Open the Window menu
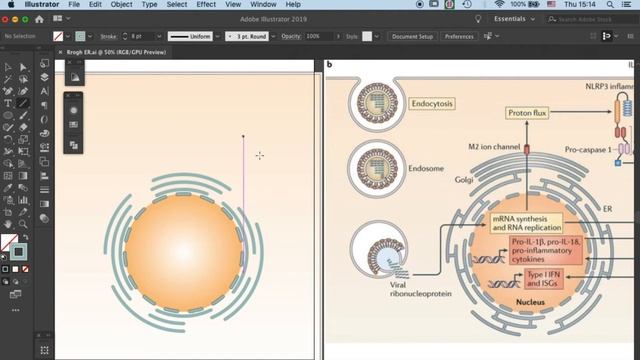640x360 pixels. pyautogui.click(x=263, y=4)
